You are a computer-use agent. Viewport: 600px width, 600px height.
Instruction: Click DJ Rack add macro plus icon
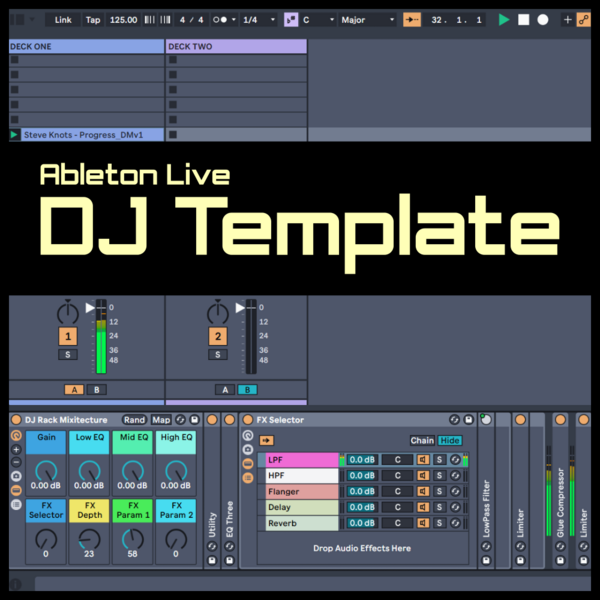(x=16, y=450)
